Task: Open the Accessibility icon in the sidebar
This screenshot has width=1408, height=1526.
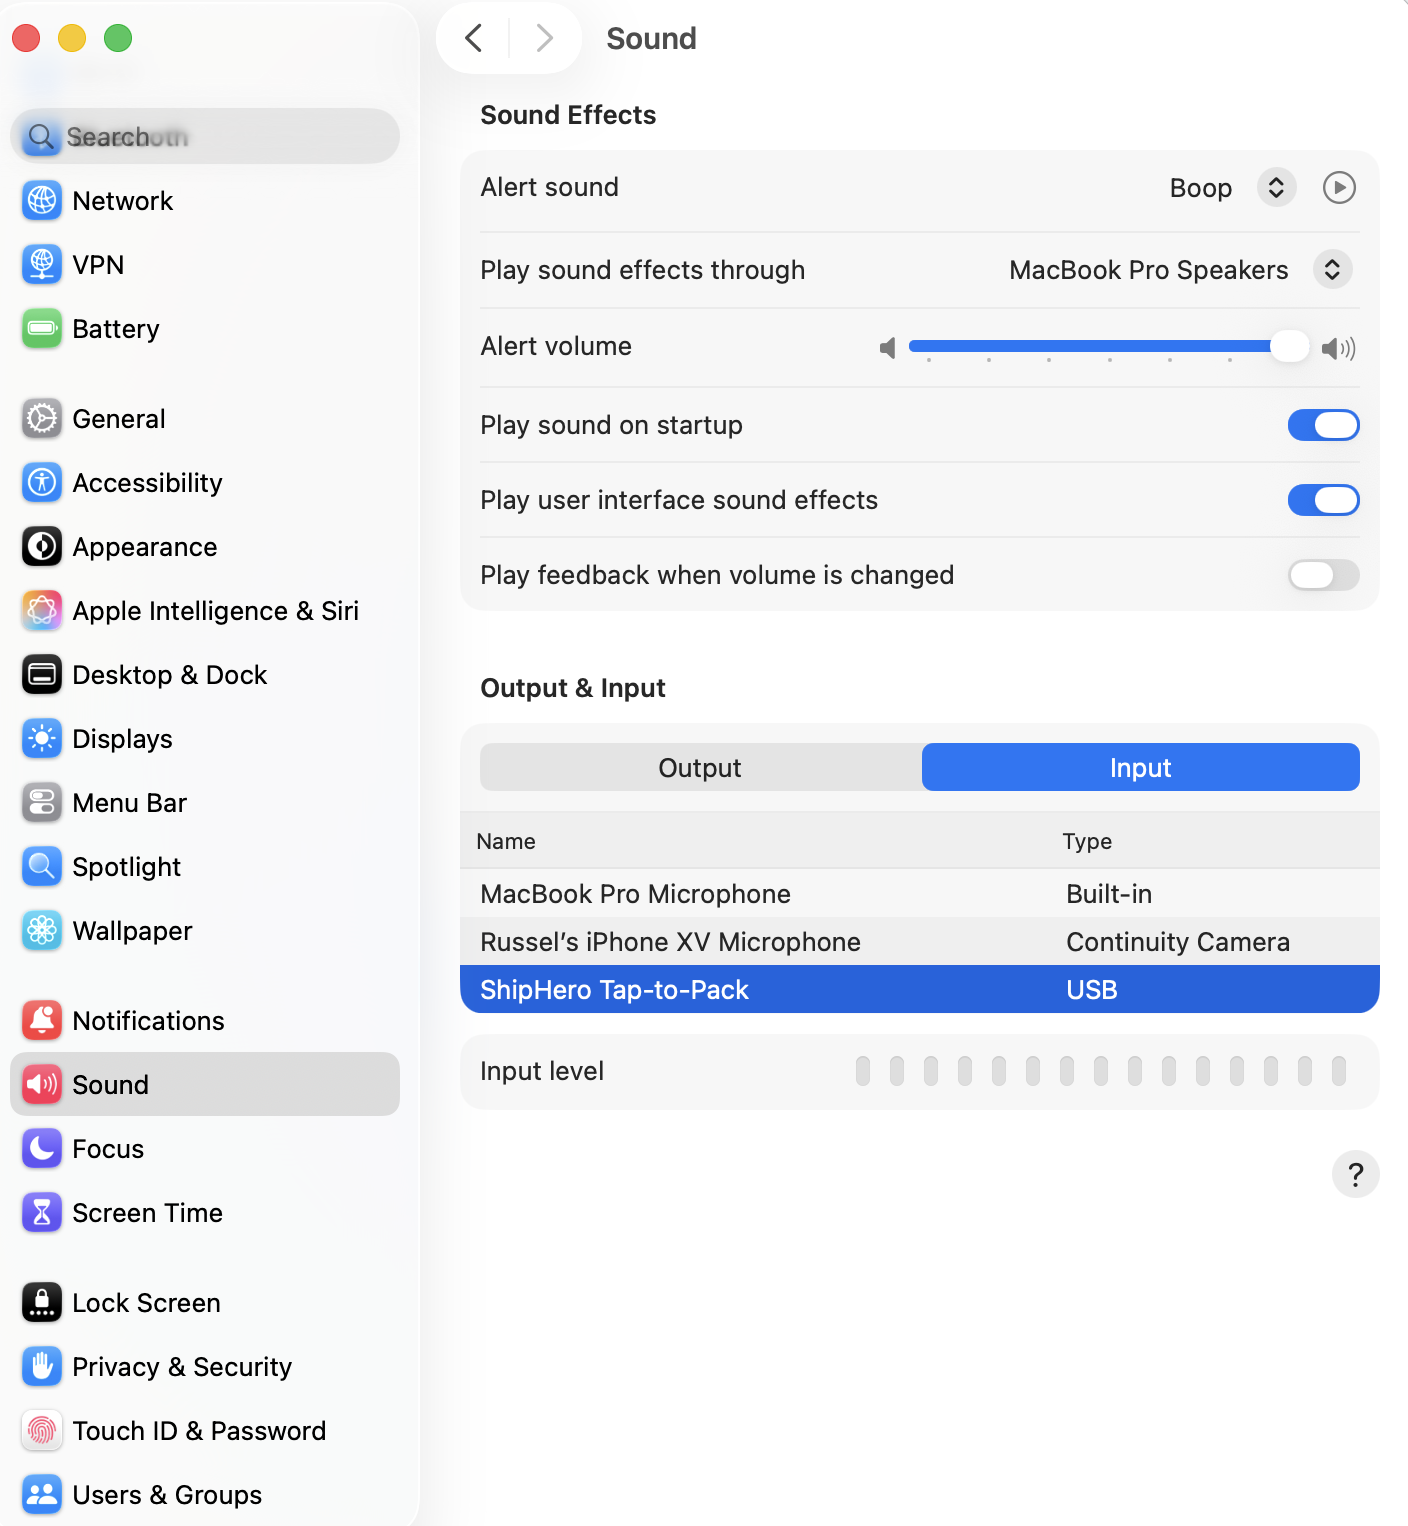Action: pyautogui.click(x=42, y=483)
